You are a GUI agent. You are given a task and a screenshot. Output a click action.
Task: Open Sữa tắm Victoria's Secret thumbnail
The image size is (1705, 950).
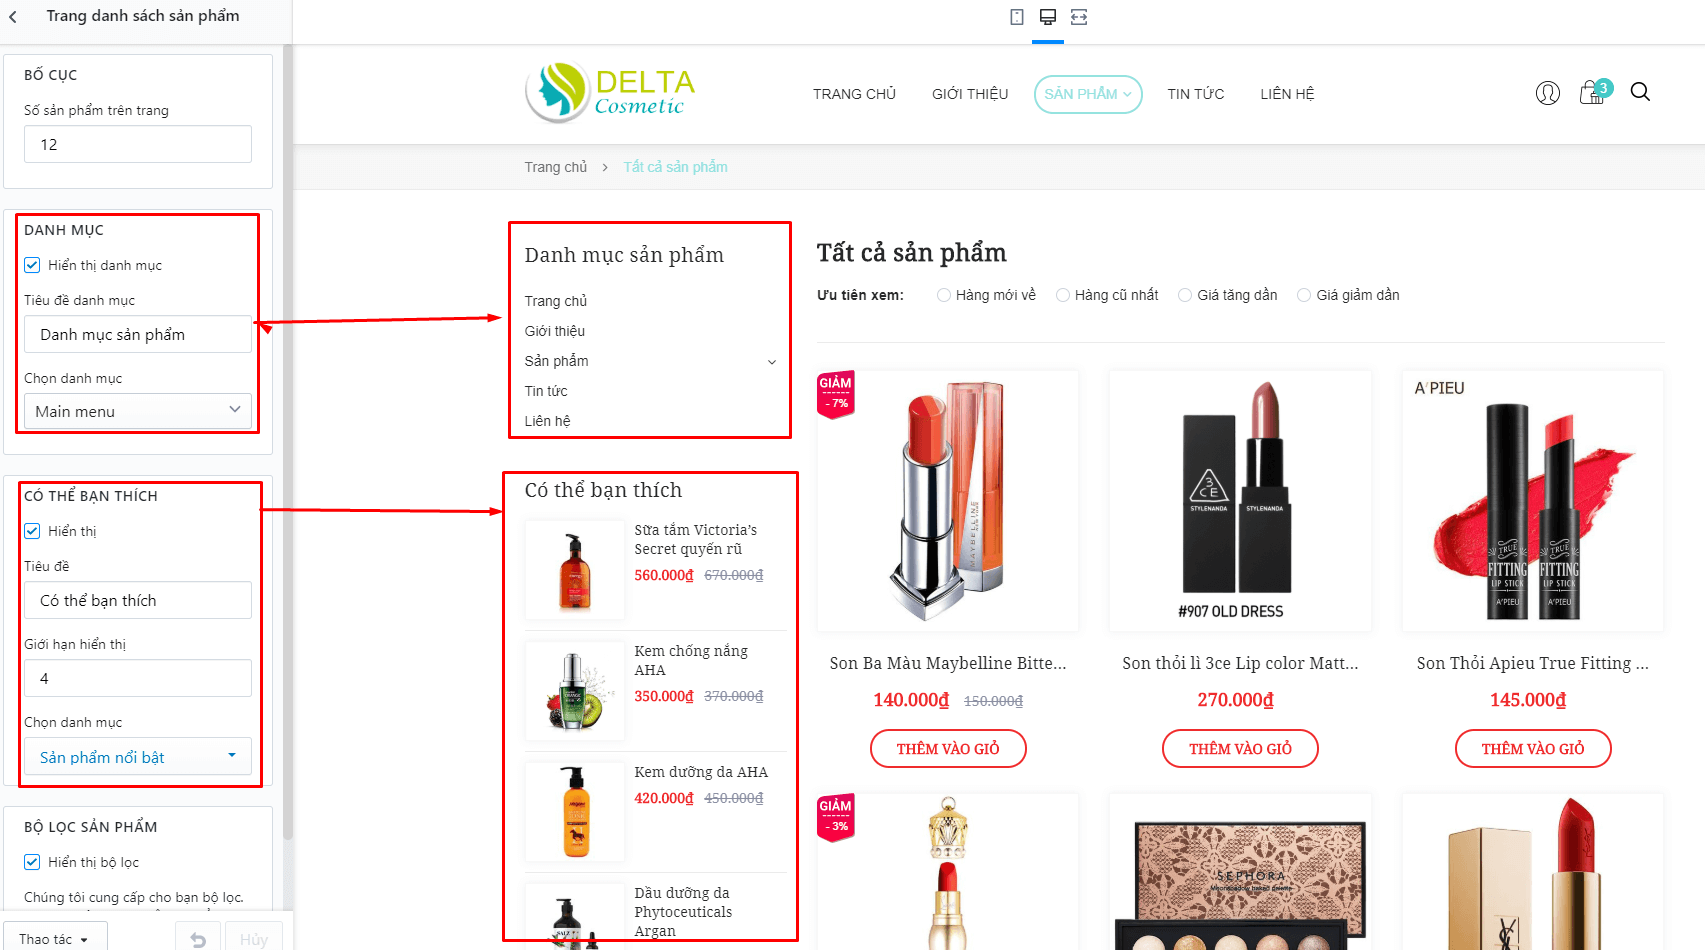575,570
